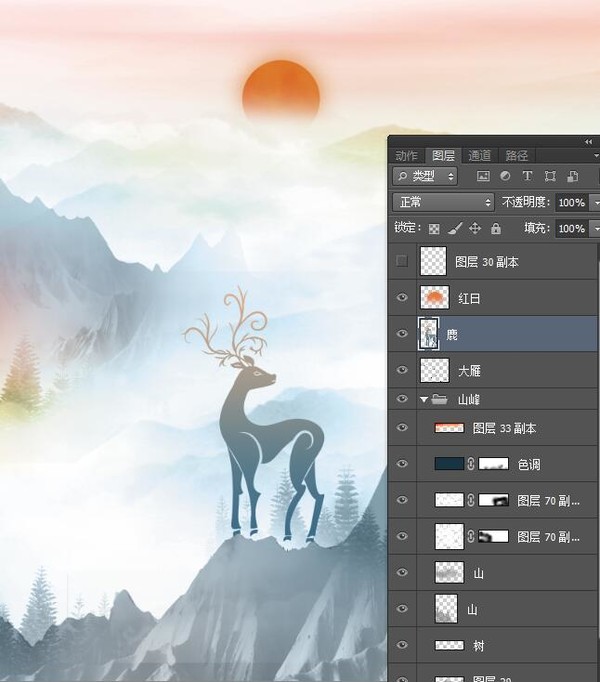Hide the 红日 layer
This screenshot has width=600, height=682.
(402, 298)
